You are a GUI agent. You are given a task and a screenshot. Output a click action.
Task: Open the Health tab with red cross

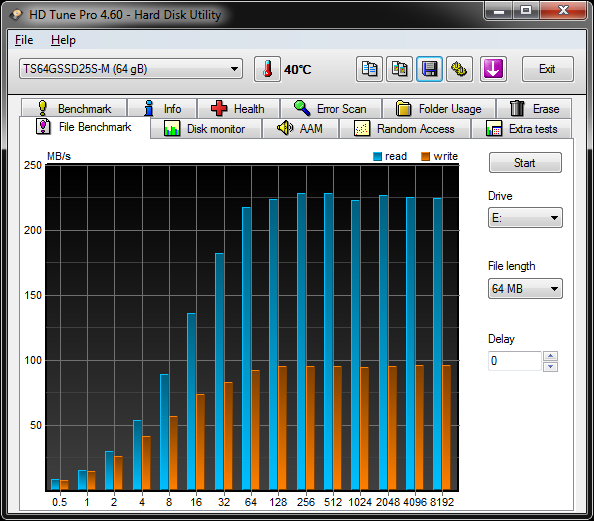pyautogui.click(x=238, y=109)
